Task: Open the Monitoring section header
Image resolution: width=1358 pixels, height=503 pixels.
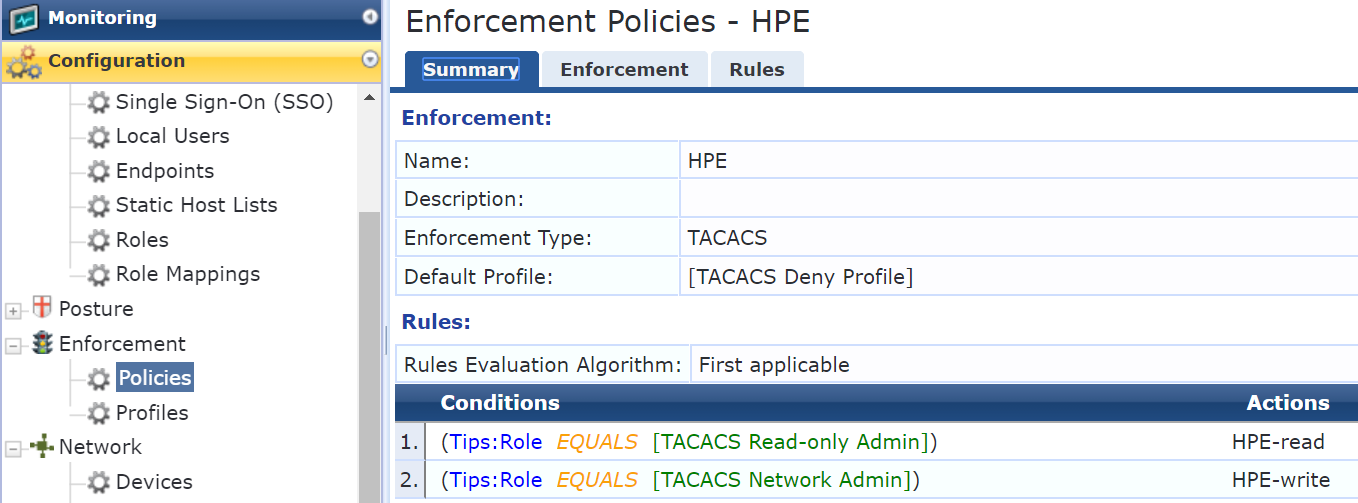Action: coord(192,18)
